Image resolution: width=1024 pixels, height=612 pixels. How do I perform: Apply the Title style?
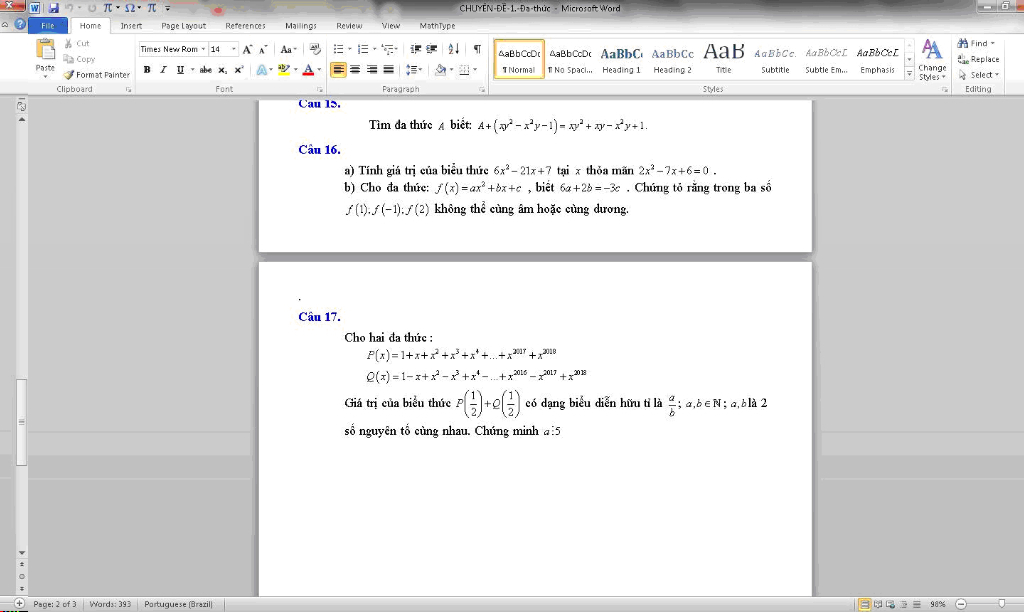click(x=724, y=59)
